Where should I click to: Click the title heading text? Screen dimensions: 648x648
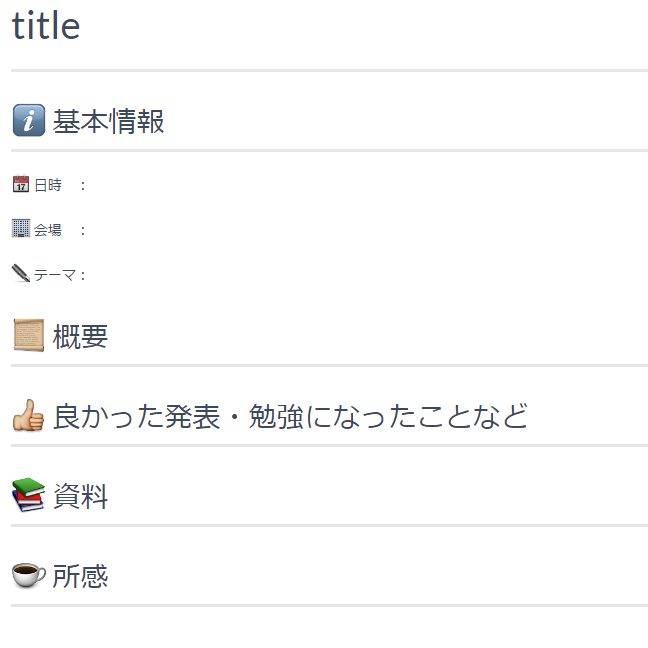coord(46,26)
